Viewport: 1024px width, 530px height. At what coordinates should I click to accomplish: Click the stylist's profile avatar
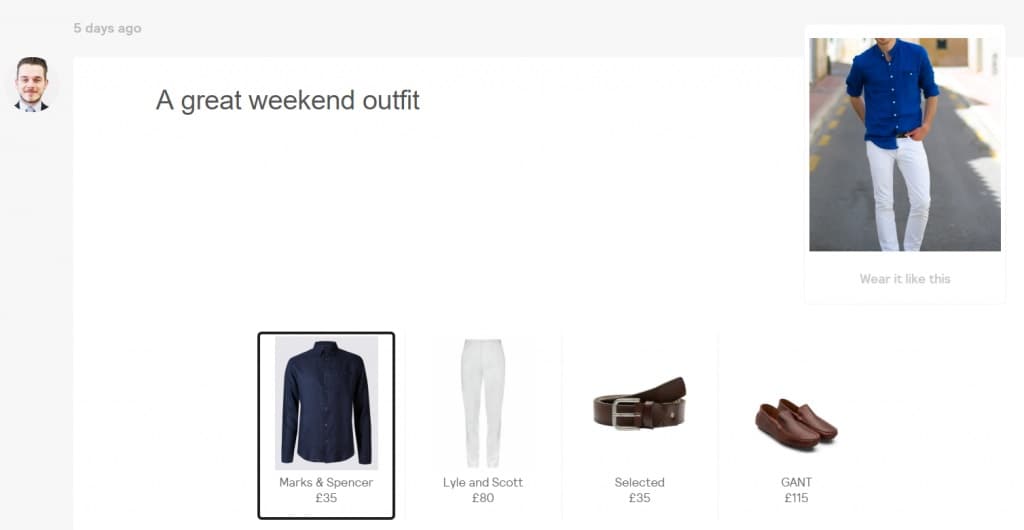(x=31, y=84)
